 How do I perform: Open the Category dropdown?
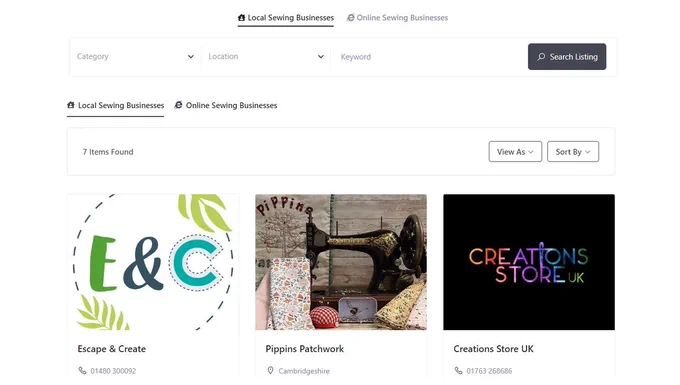(135, 56)
